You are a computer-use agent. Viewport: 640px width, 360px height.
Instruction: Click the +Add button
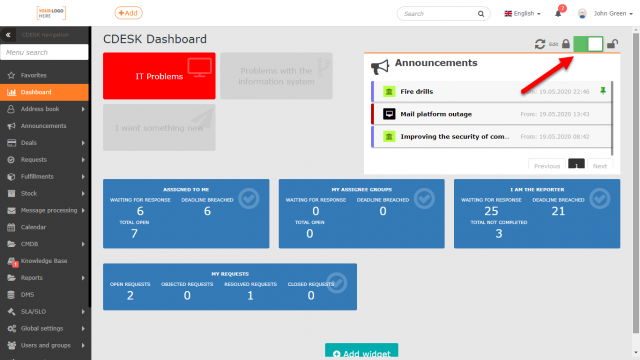click(128, 13)
